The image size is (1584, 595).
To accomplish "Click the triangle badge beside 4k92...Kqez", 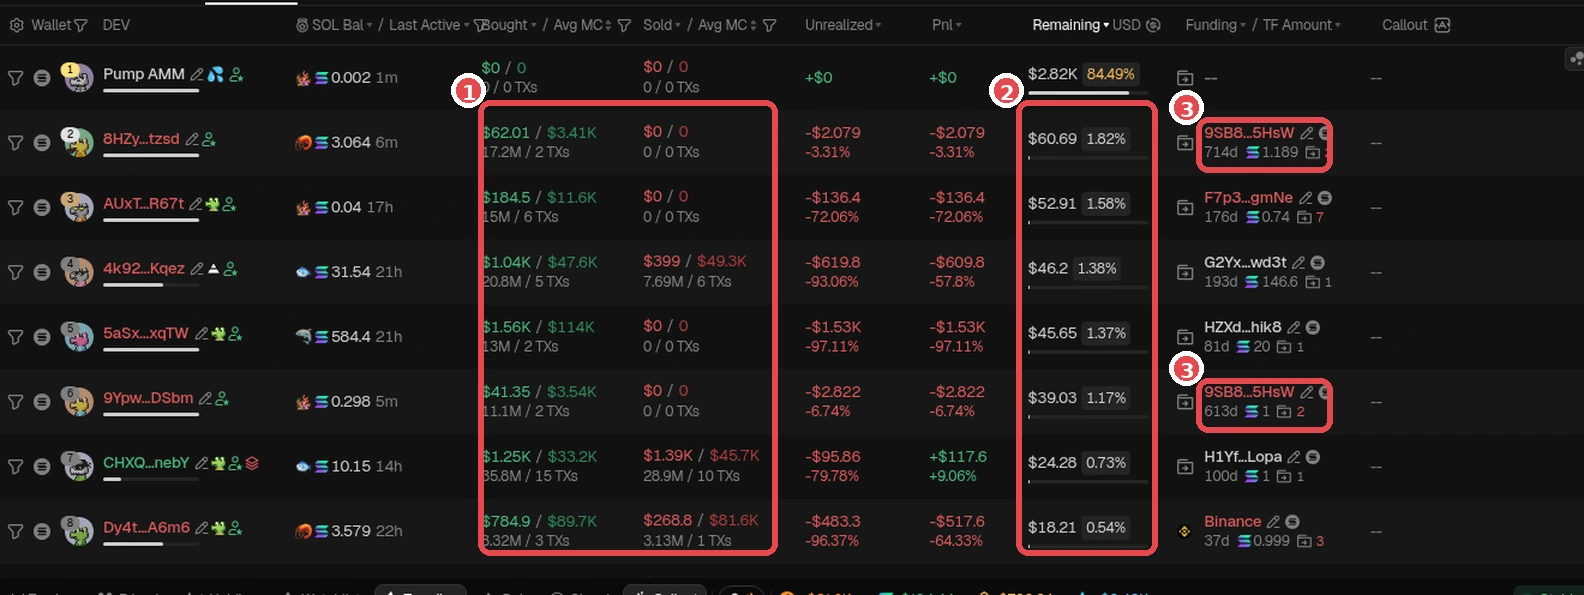I will [213, 269].
